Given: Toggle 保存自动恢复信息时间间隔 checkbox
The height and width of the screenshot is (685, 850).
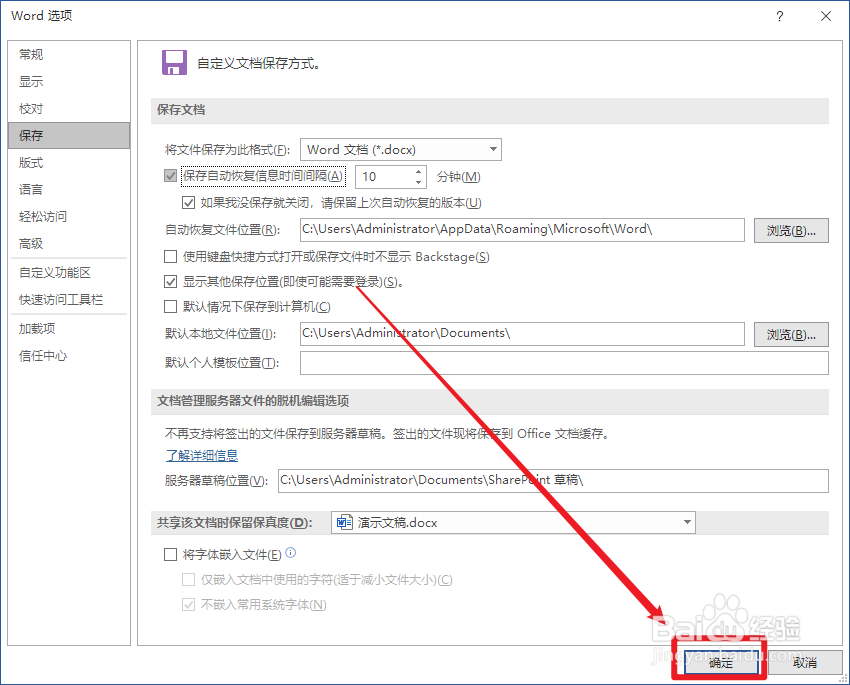Looking at the screenshot, I should click(171, 176).
